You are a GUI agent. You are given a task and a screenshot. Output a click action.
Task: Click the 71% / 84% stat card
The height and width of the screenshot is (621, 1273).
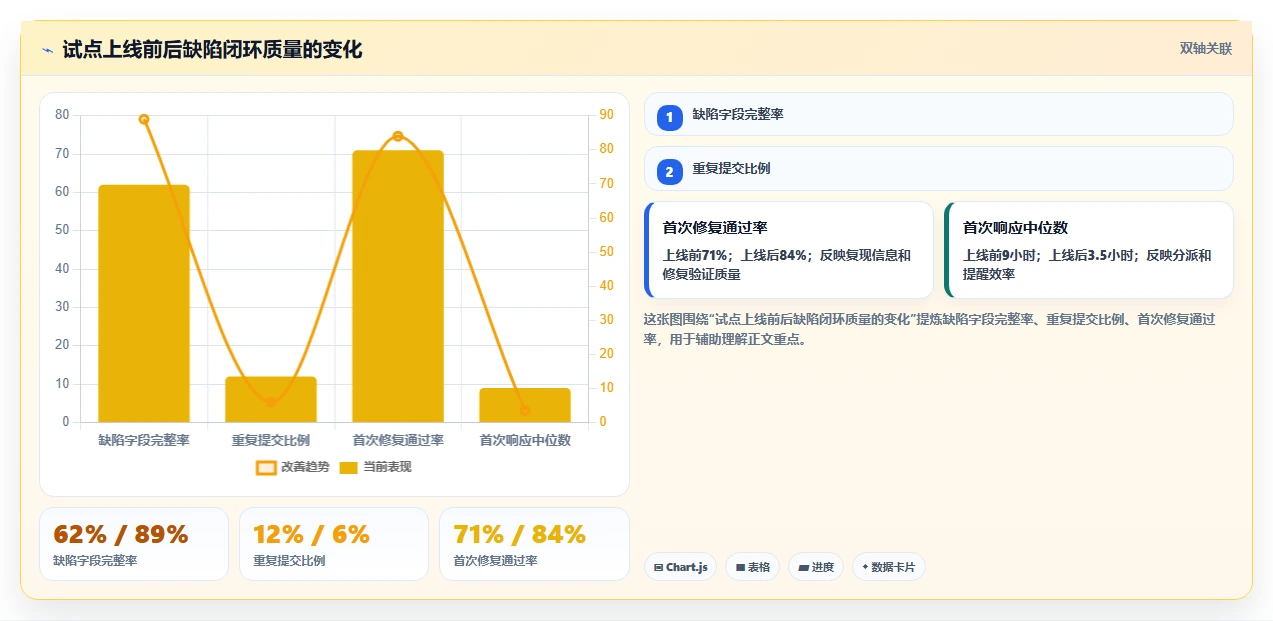pos(534,544)
